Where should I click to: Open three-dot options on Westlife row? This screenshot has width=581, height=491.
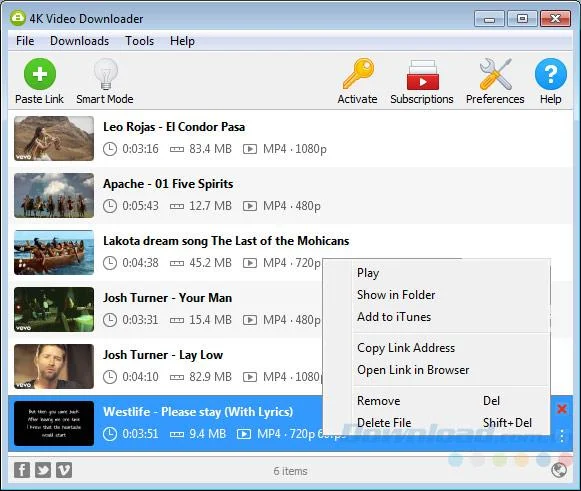pyautogui.click(x=562, y=436)
